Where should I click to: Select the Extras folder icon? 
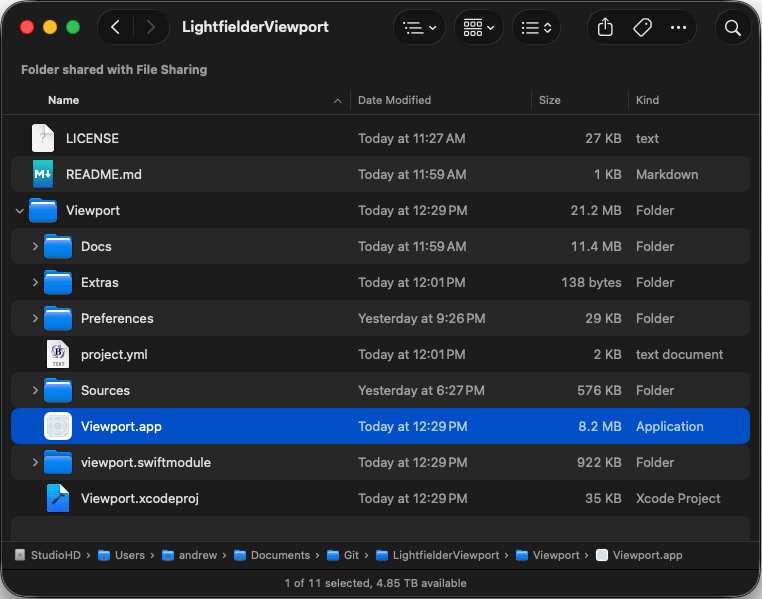[58, 282]
